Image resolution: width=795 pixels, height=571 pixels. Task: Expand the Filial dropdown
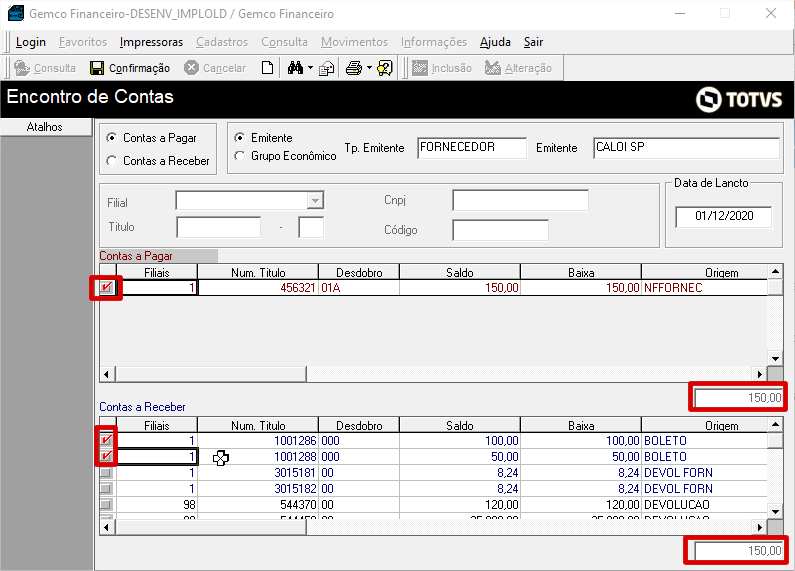[x=315, y=201]
